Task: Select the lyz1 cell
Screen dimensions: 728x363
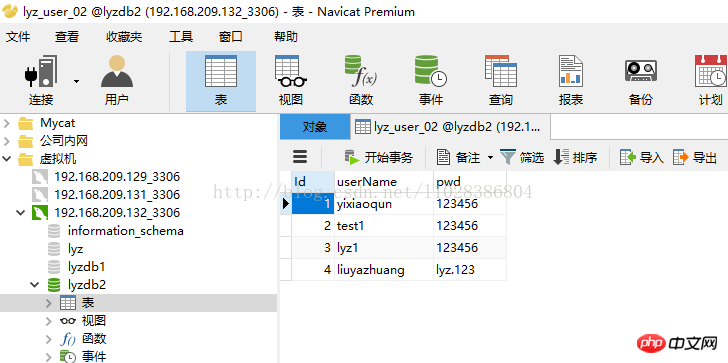Action: point(384,247)
